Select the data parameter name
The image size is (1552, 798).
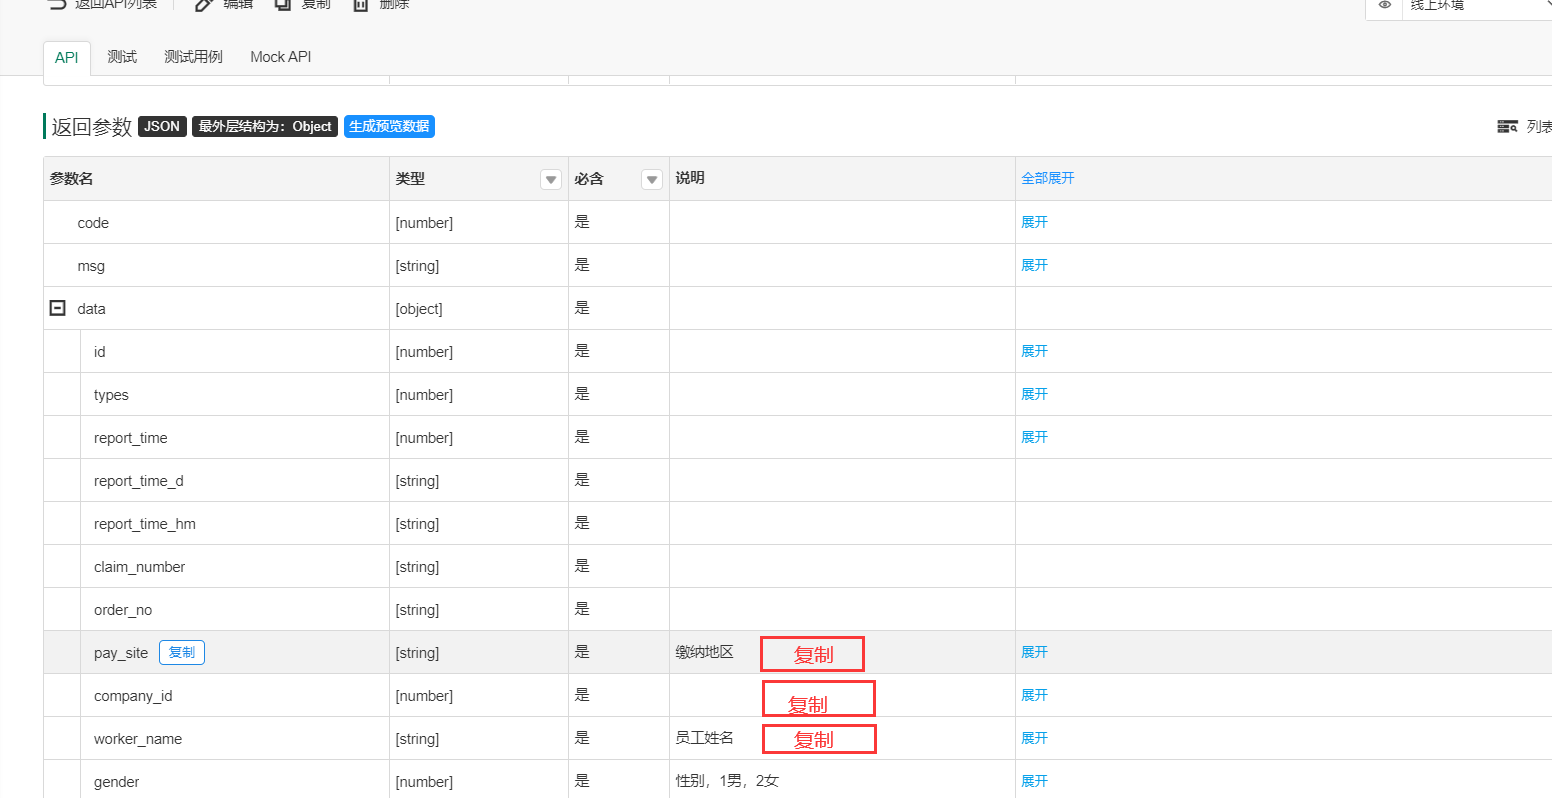(x=91, y=309)
